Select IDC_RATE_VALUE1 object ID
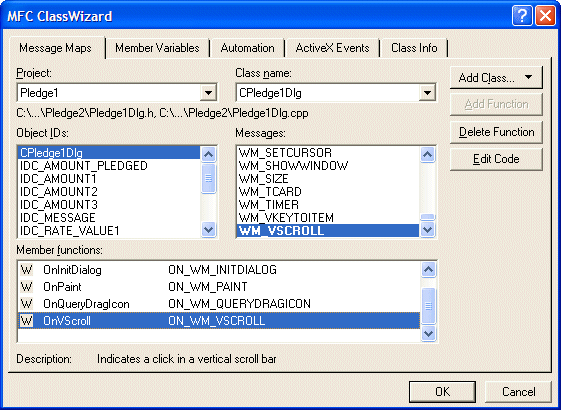Image resolution: width=561 pixels, height=410 pixels. click(109, 231)
